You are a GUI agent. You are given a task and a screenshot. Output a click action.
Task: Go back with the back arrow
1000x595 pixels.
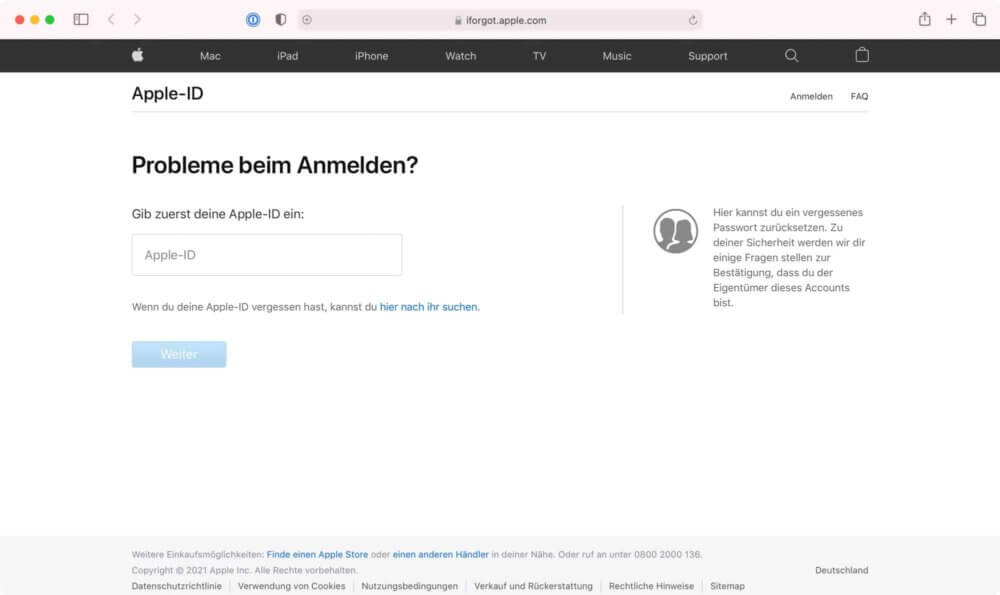tap(111, 20)
